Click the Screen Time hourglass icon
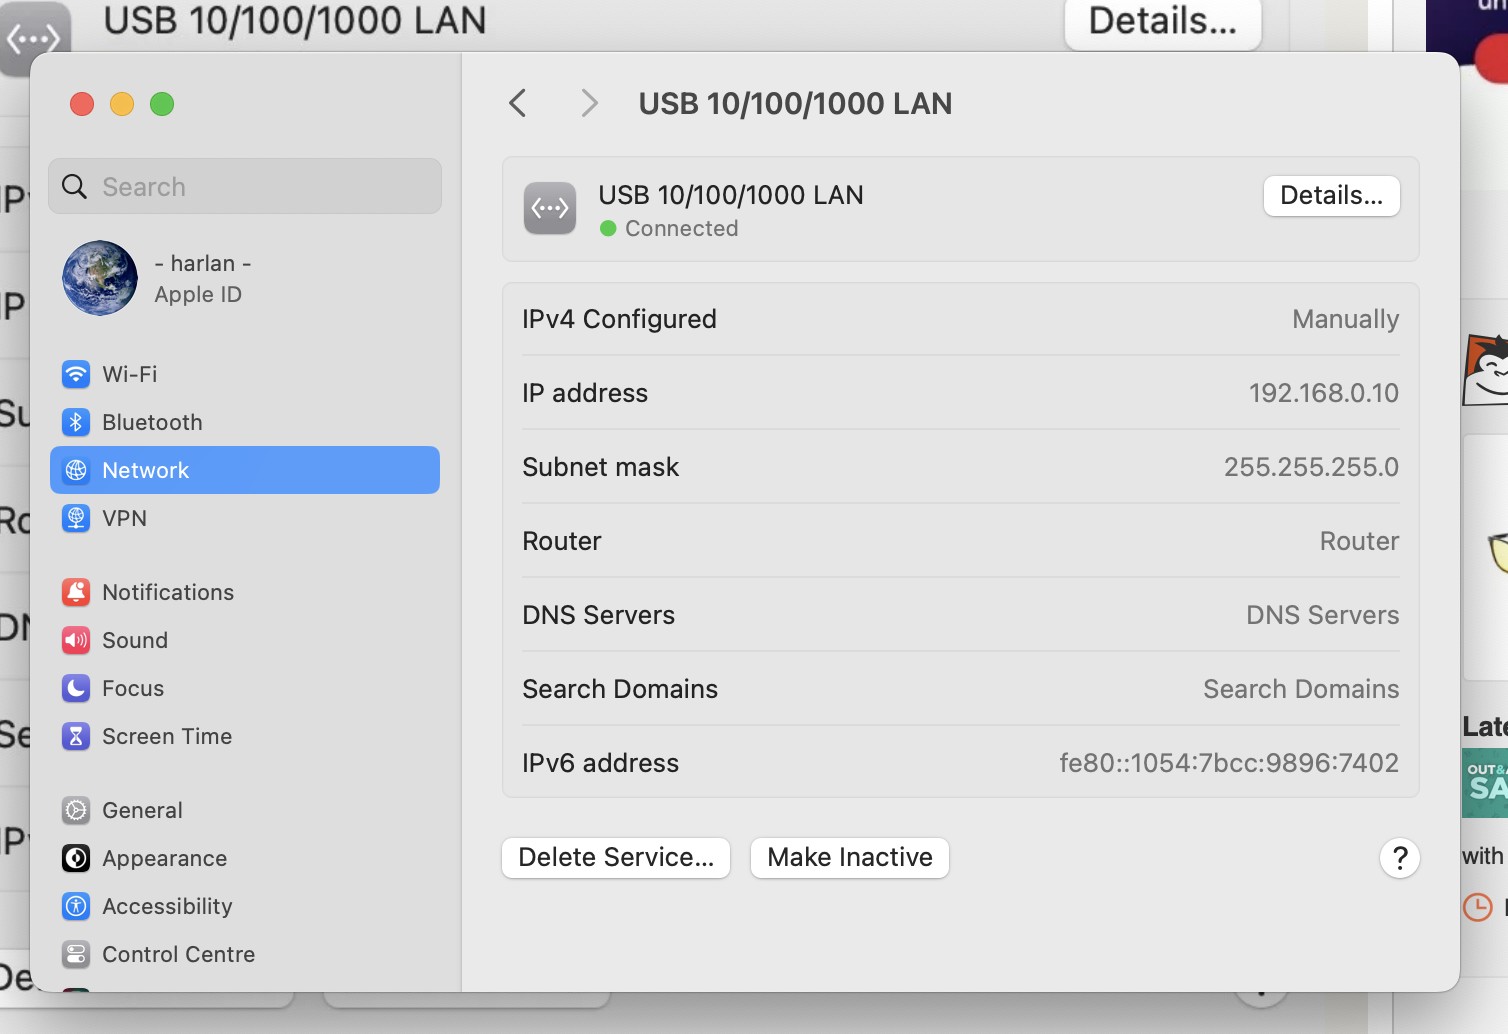The image size is (1508, 1034). click(76, 736)
